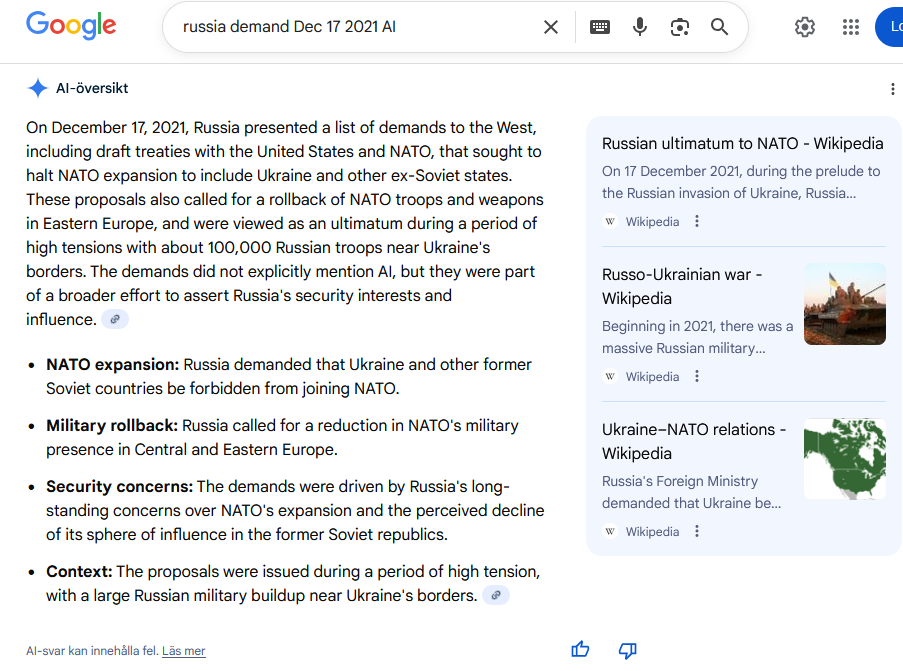The height and width of the screenshot is (671, 903).
Task: Open the Google logo homepage link
Action: point(71,26)
